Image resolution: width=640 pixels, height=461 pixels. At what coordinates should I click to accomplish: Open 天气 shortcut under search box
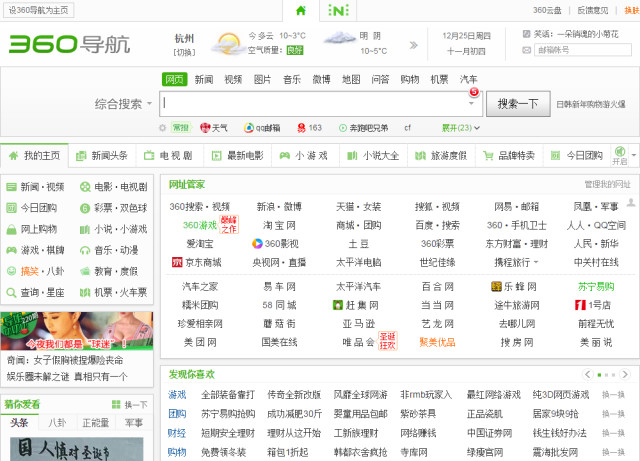[214, 128]
